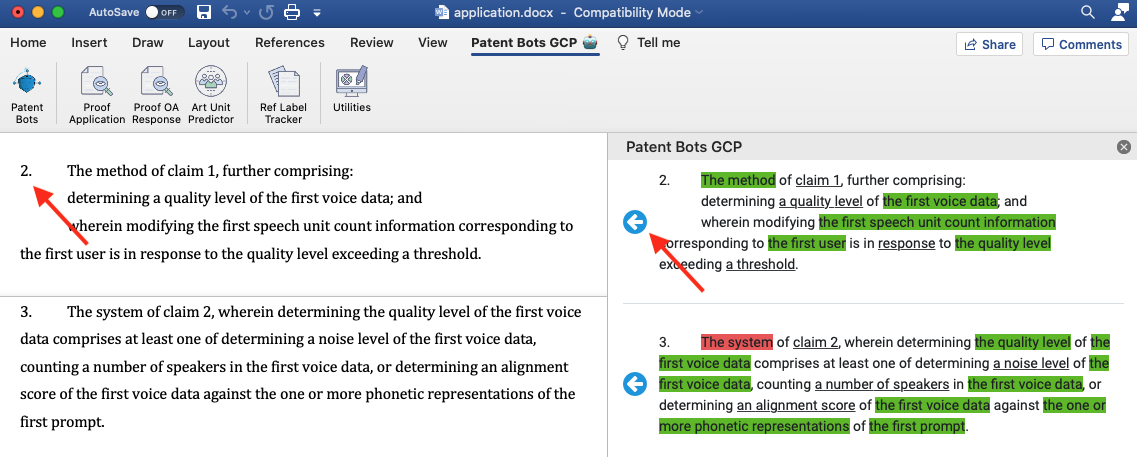Open the quick access toolbar customize dropdown

tap(317, 13)
